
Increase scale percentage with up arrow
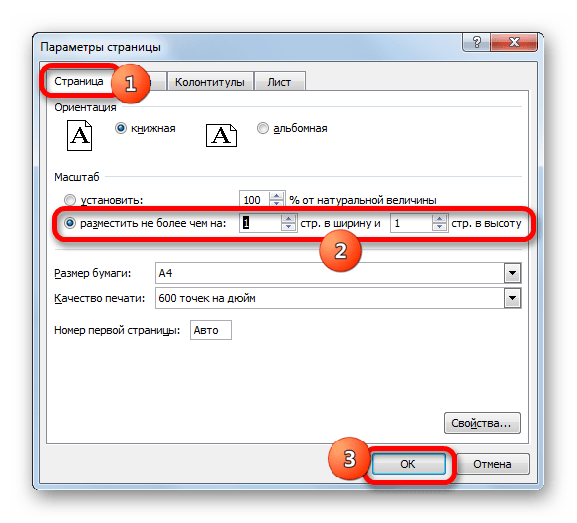277,196
